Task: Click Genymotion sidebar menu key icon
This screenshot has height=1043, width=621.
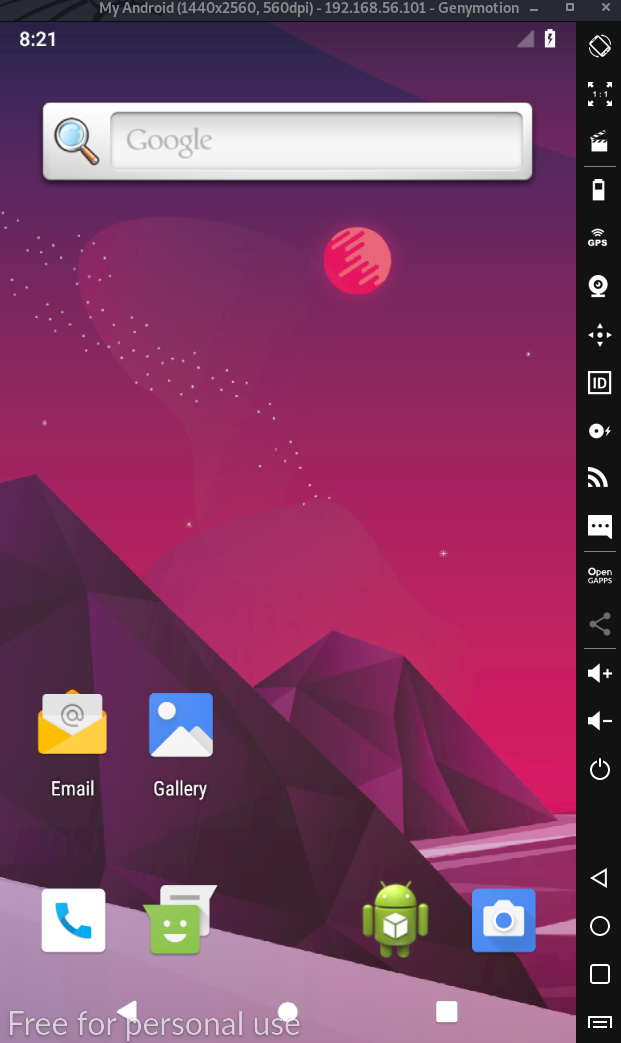Action: pyautogui.click(x=600, y=1022)
